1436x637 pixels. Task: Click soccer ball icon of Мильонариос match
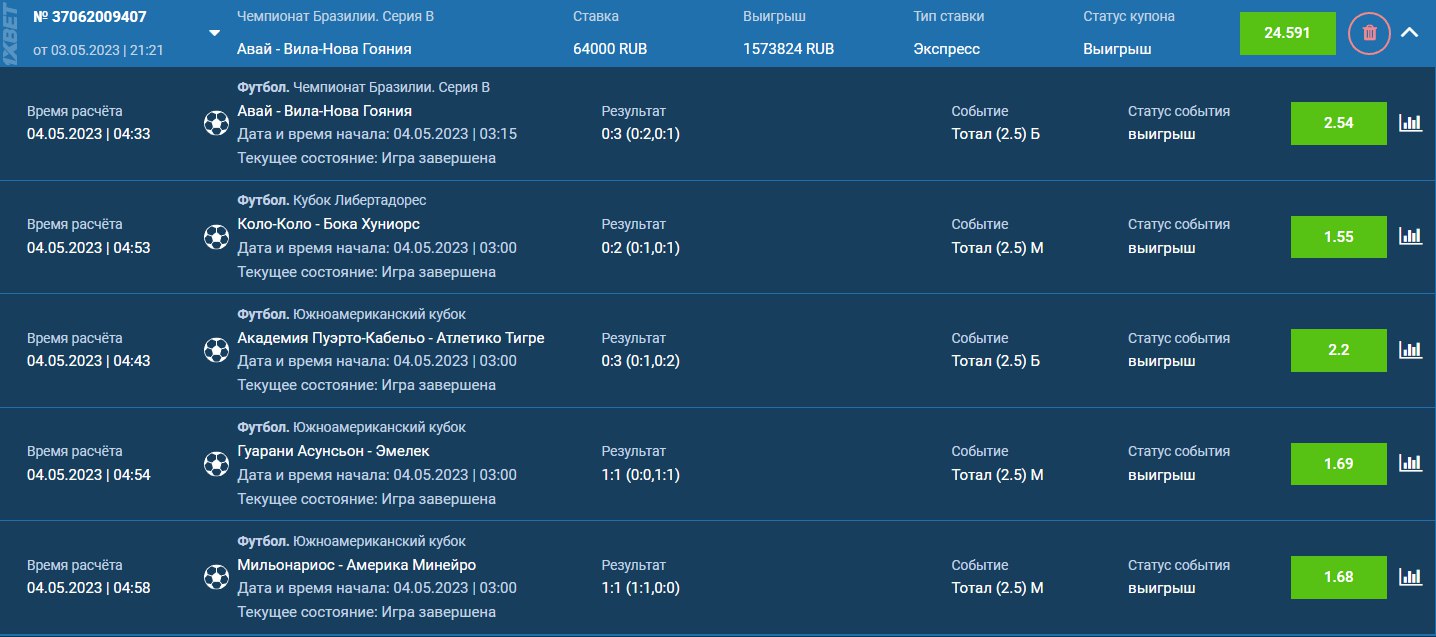point(215,576)
